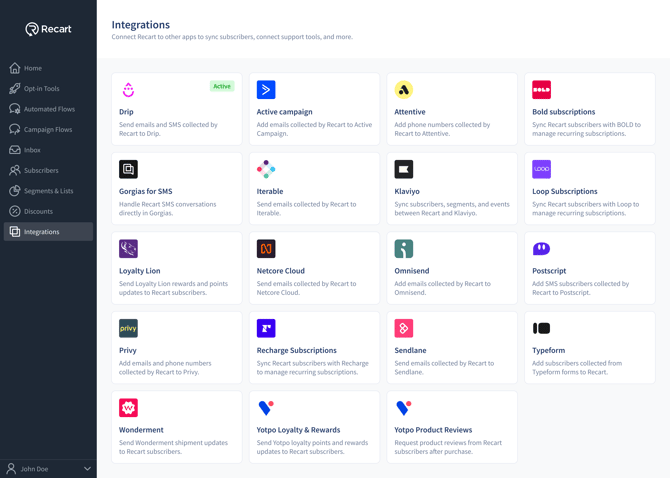
Task: Expand the John Doe account chevron
Action: 87,469
